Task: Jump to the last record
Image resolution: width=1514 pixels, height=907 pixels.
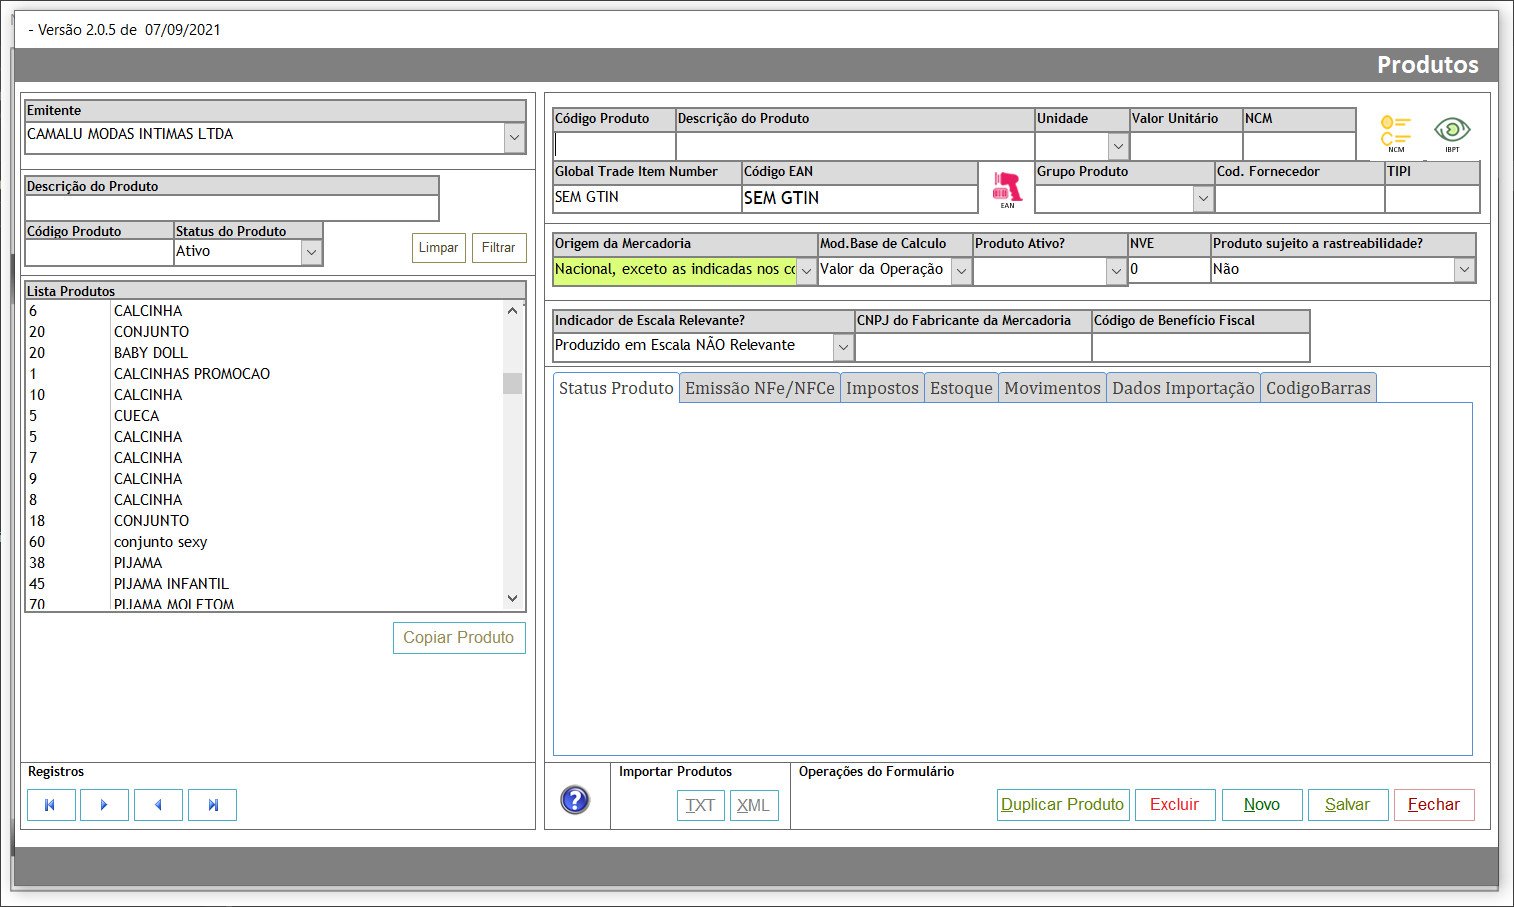Action: 212,805
